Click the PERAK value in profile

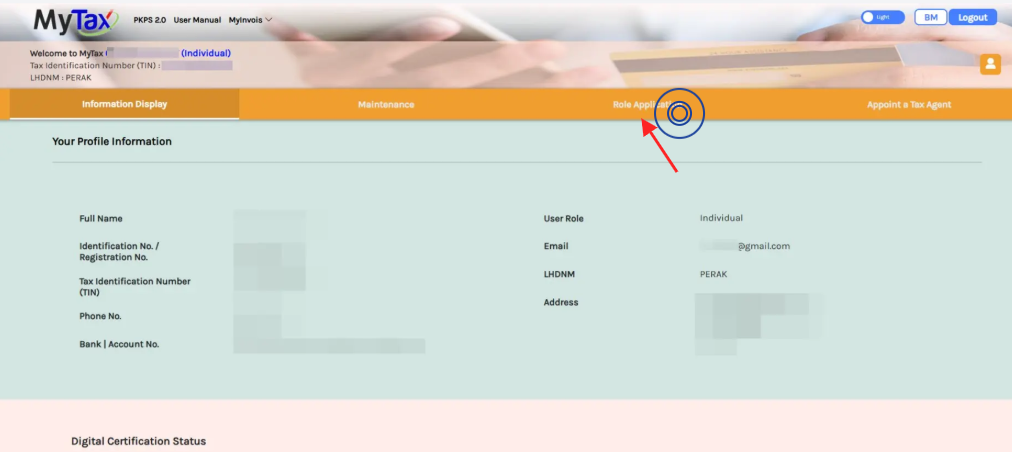tap(713, 274)
